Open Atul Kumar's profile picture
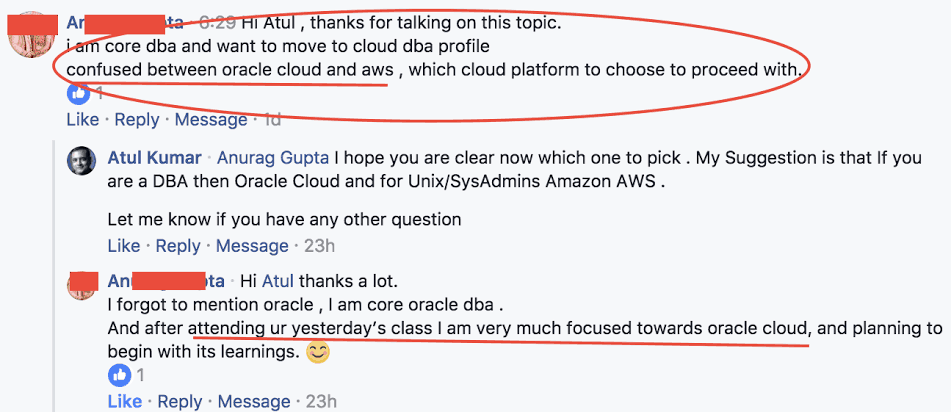 (82, 162)
